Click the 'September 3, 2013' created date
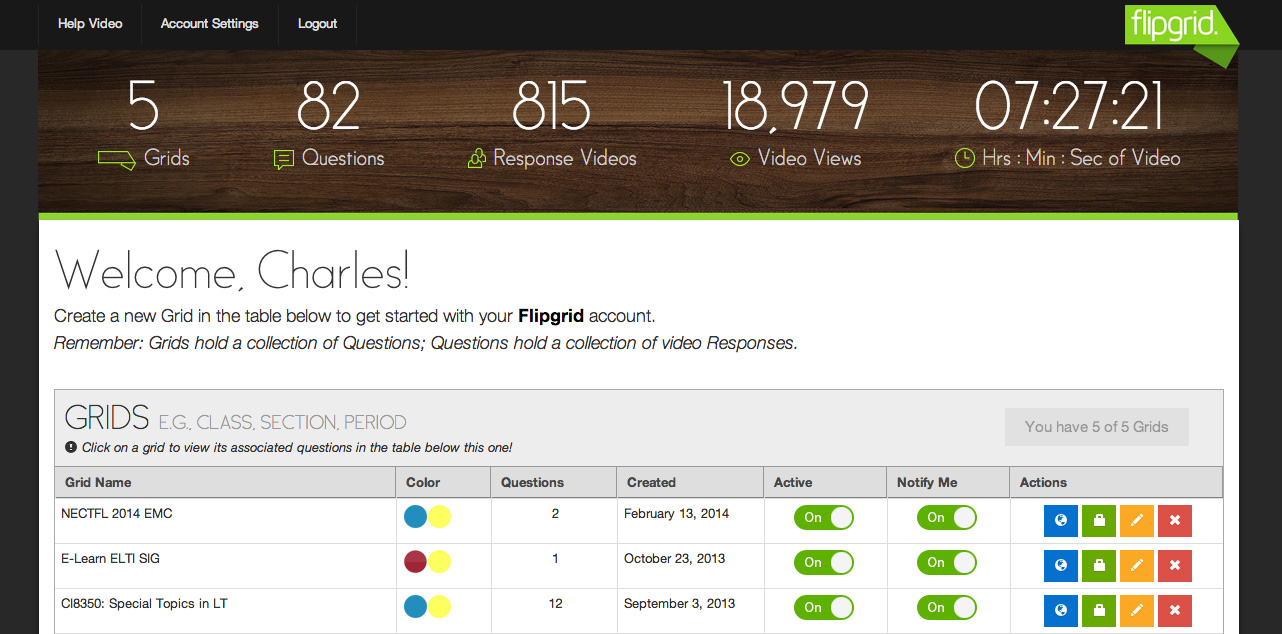1282x634 pixels. point(680,604)
